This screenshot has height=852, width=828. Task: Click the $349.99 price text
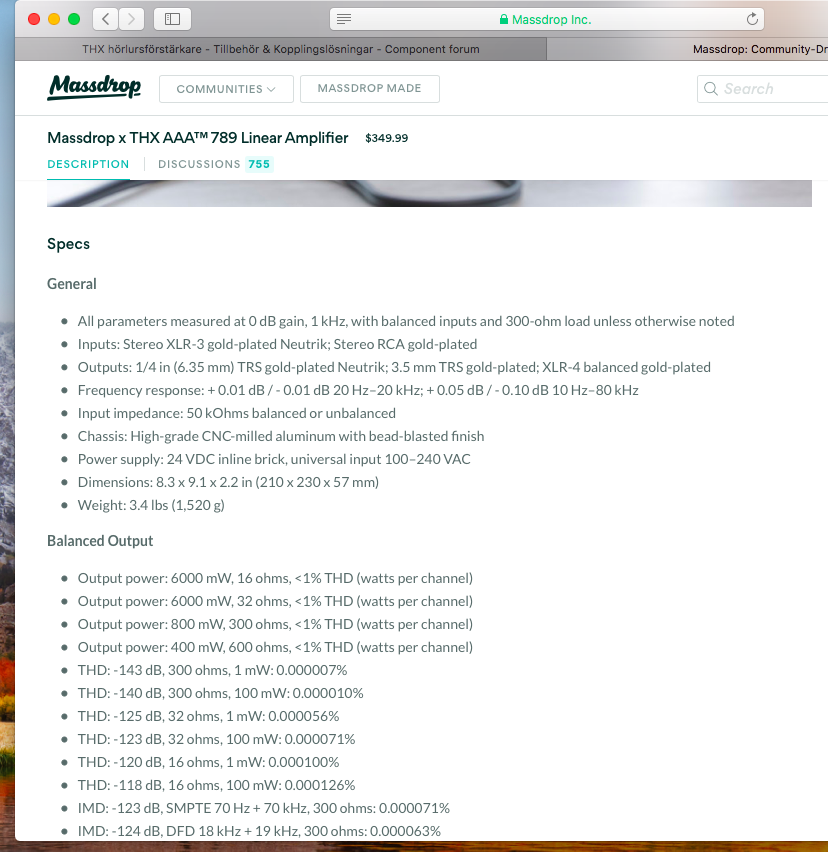pyautogui.click(x=386, y=138)
